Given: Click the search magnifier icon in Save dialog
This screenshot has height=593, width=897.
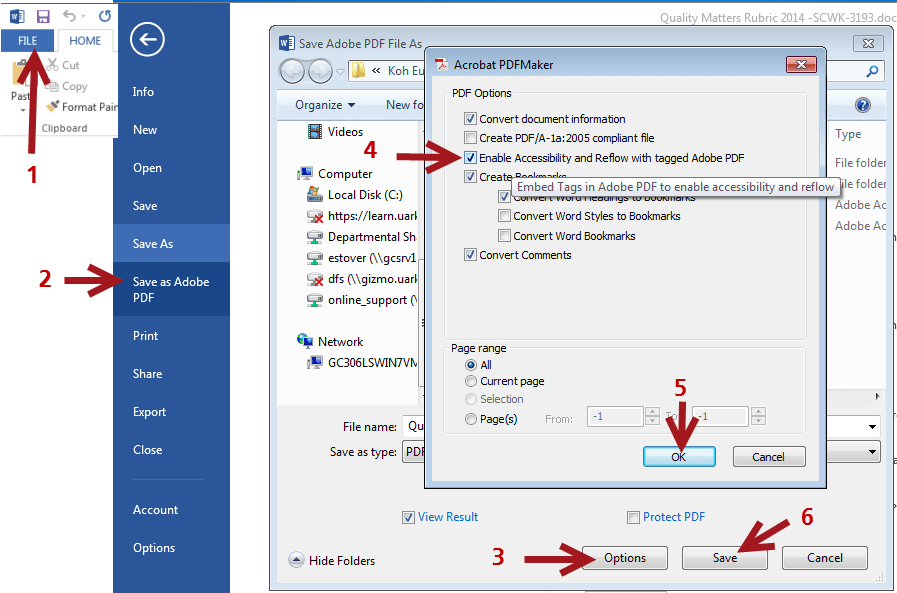Looking at the screenshot, I should coord(872,71).
